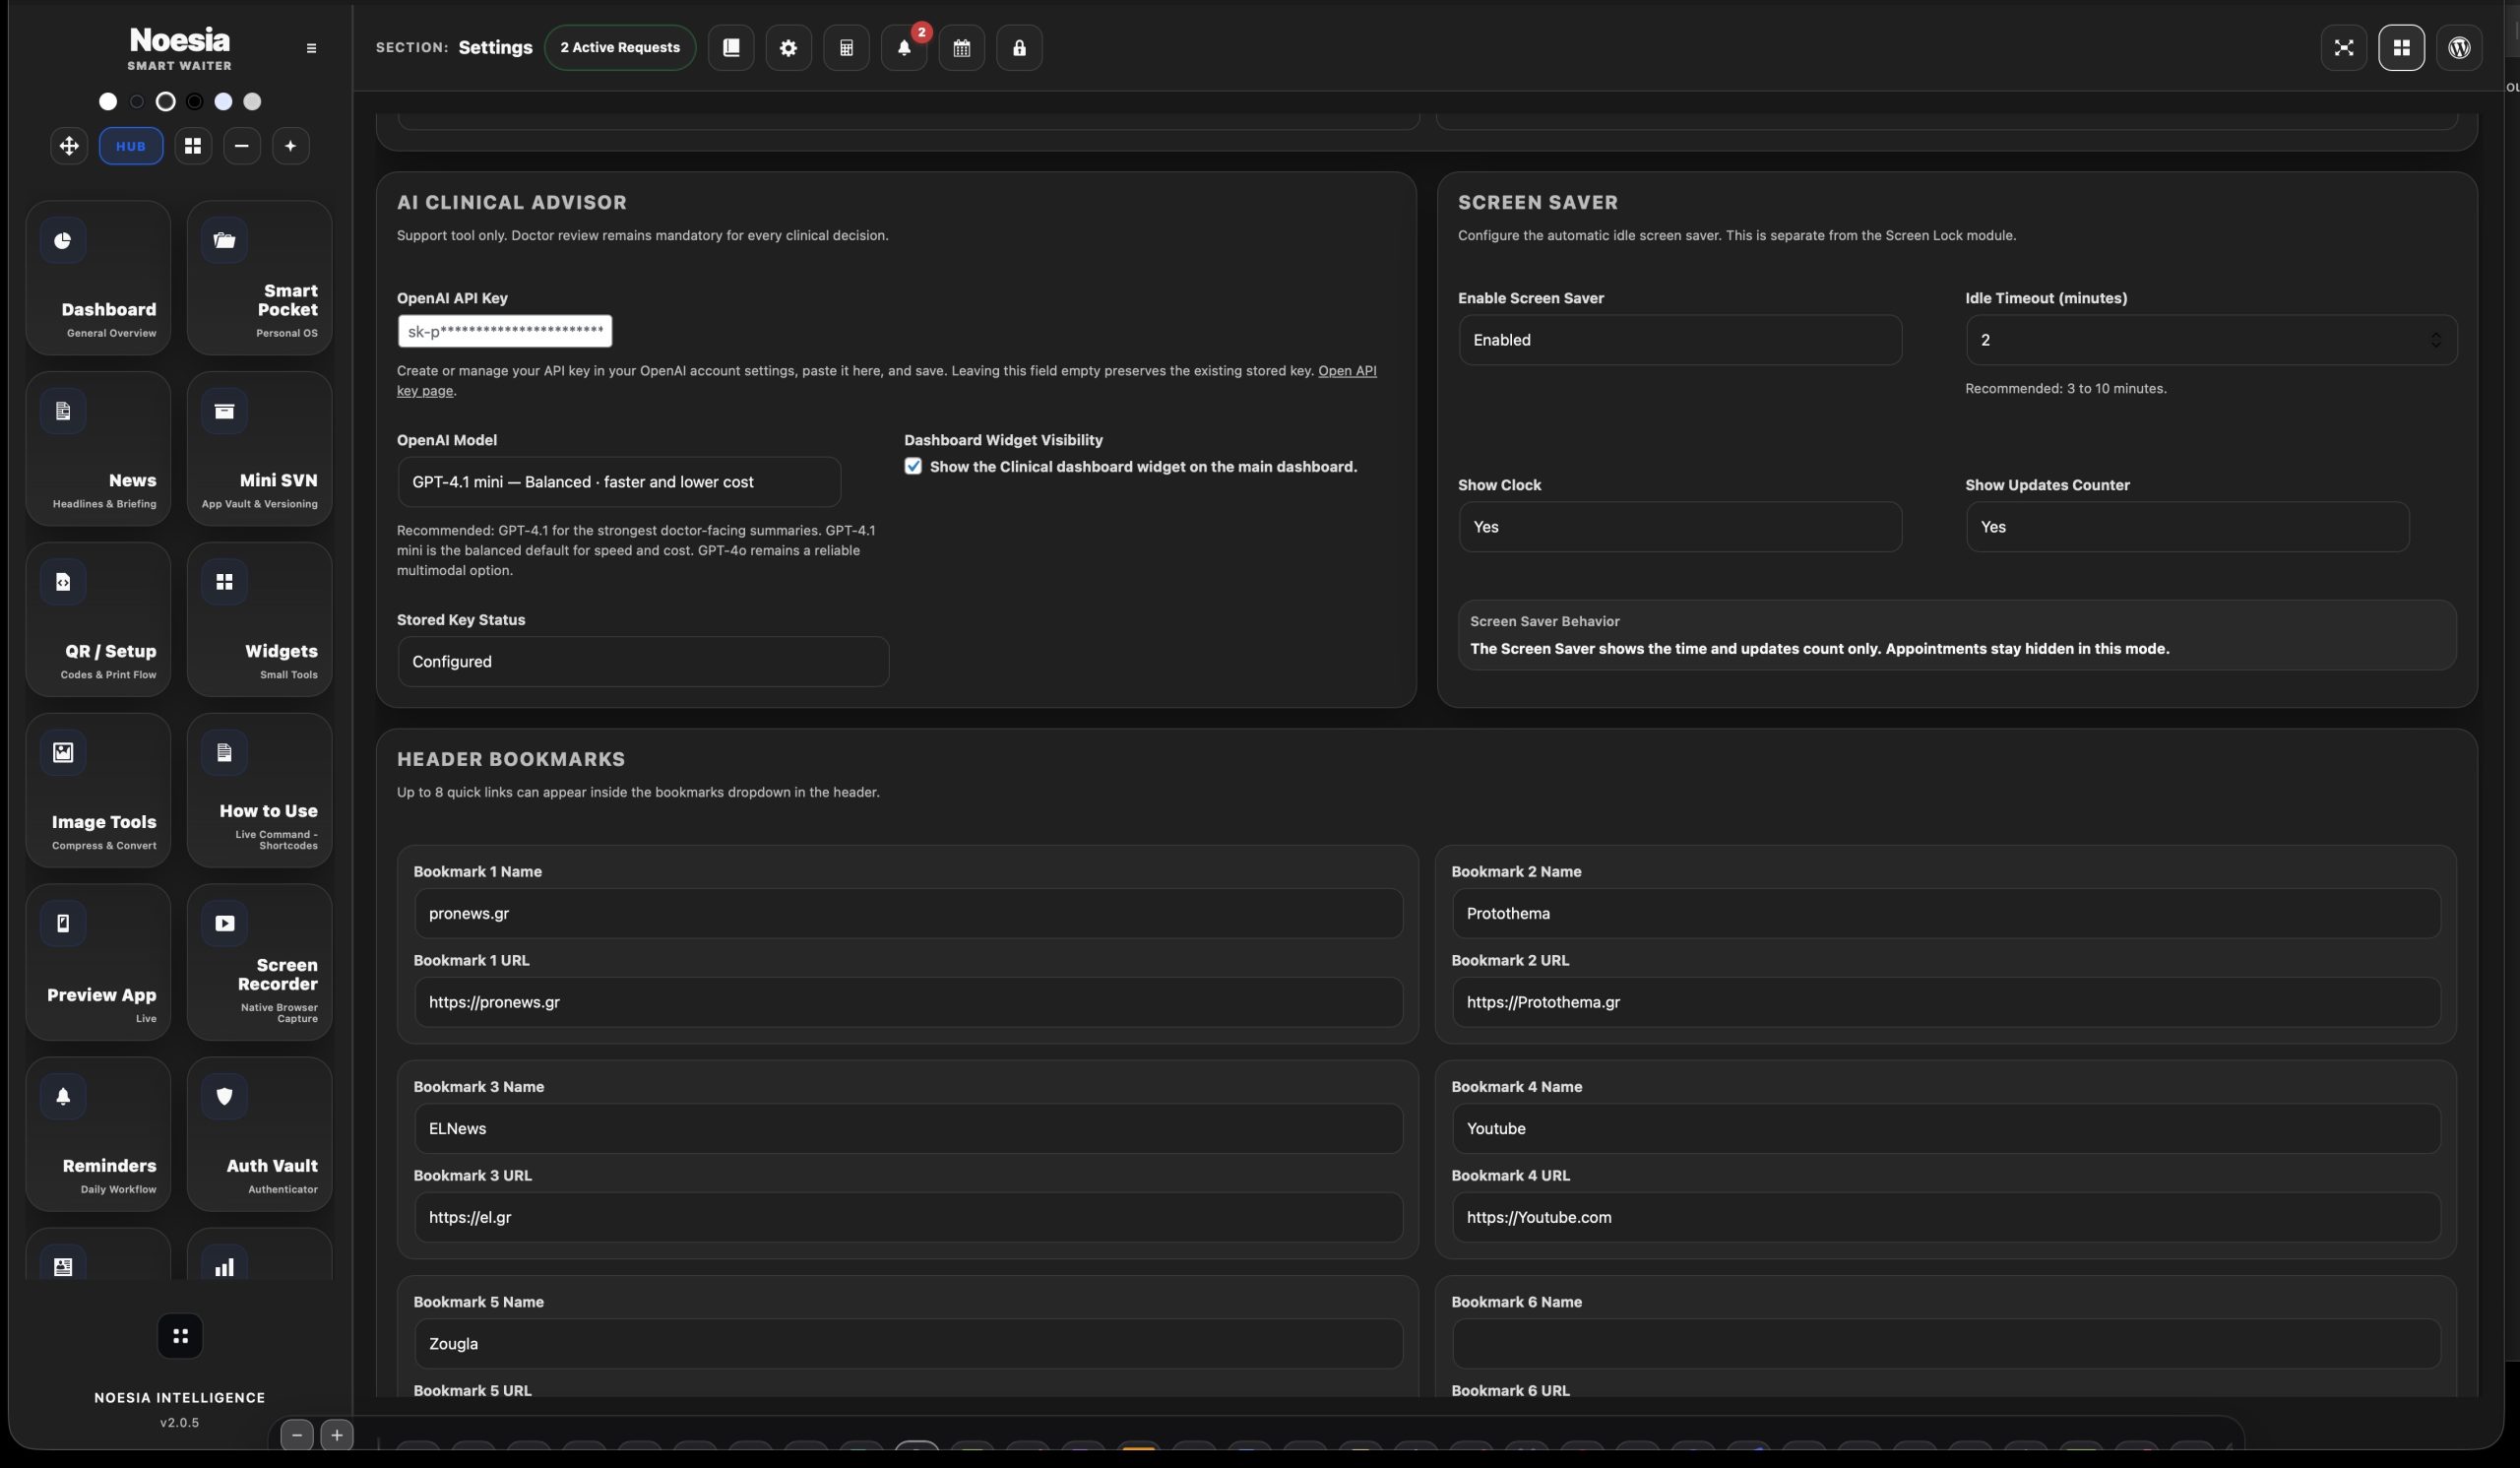Click the sparkle plus icon in sidebar toolbar
This screenshot has width=2520, height=1468.
pos(290,146)
